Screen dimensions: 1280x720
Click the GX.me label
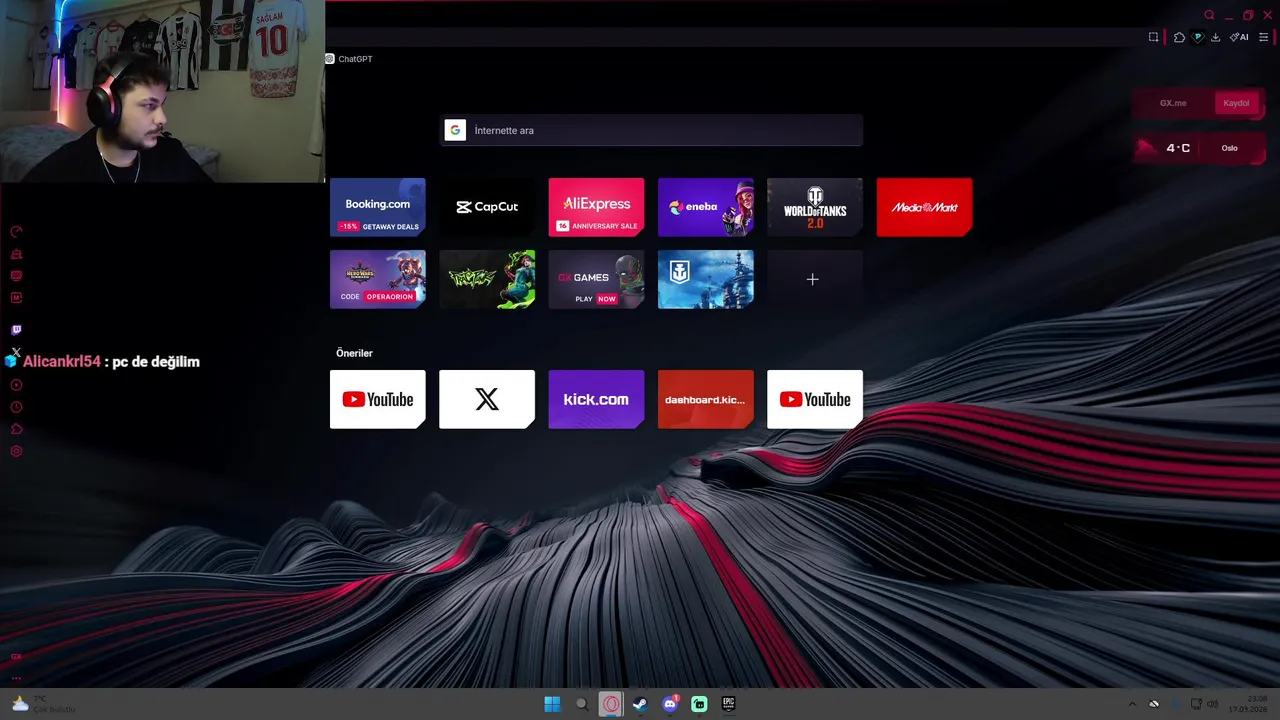[1173, 103]
